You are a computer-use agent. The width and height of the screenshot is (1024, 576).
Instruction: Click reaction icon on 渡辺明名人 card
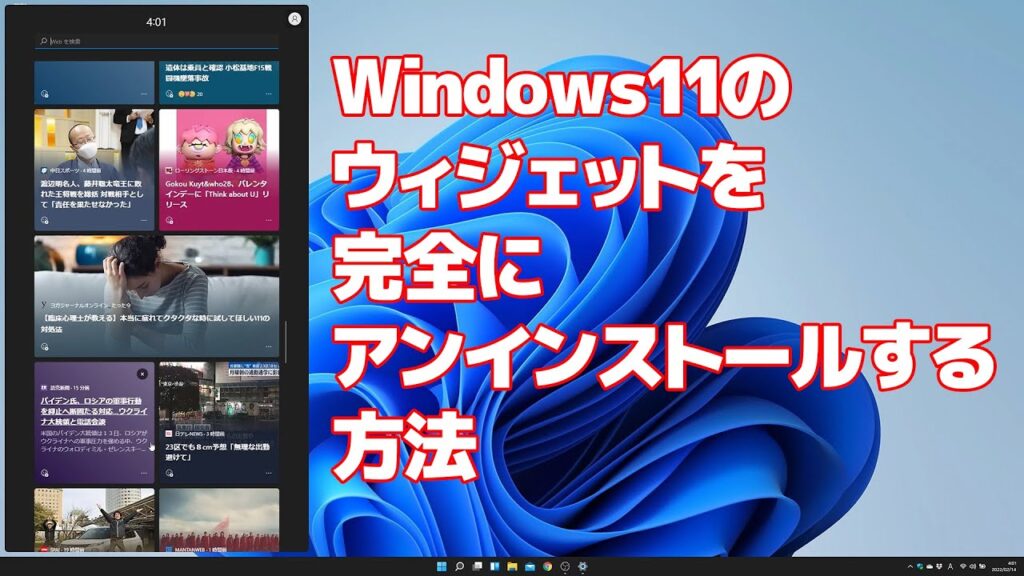44,220
